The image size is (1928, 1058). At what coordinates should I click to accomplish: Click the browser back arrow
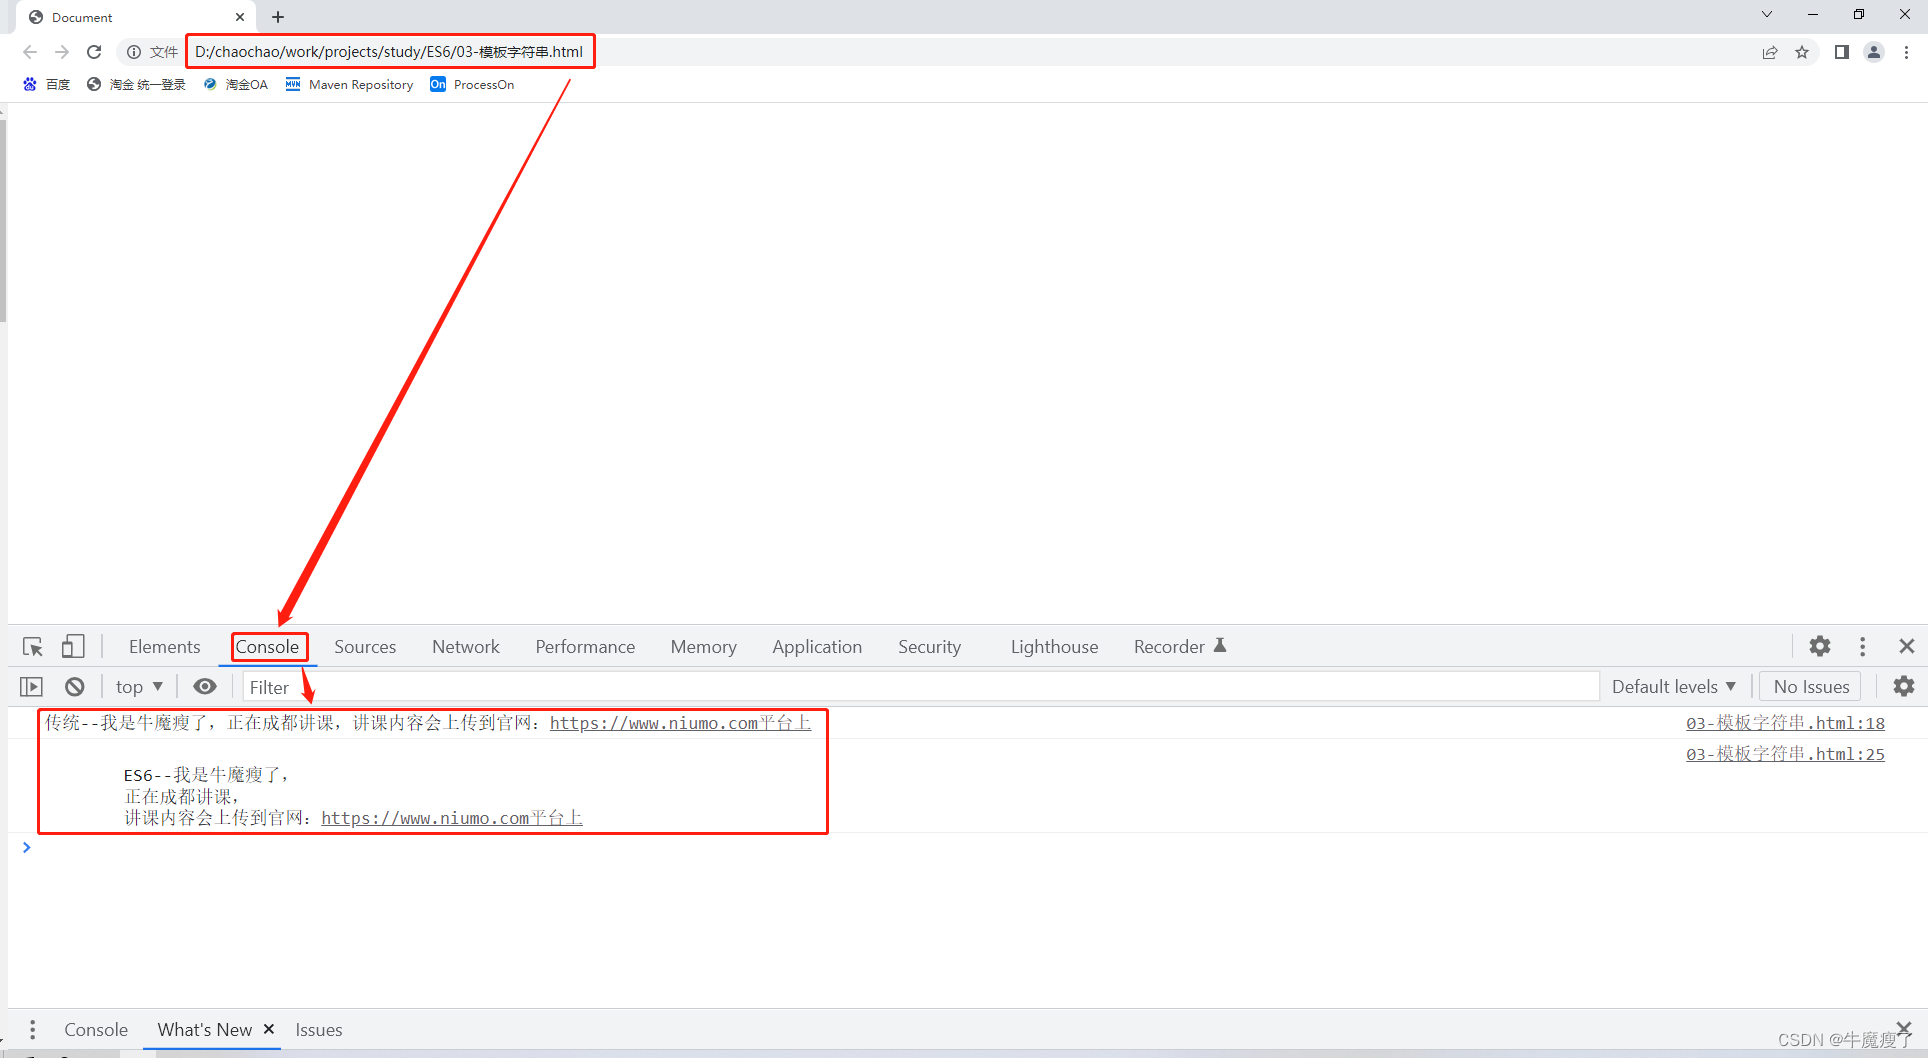pyautogui.click(x=30, y=52)
